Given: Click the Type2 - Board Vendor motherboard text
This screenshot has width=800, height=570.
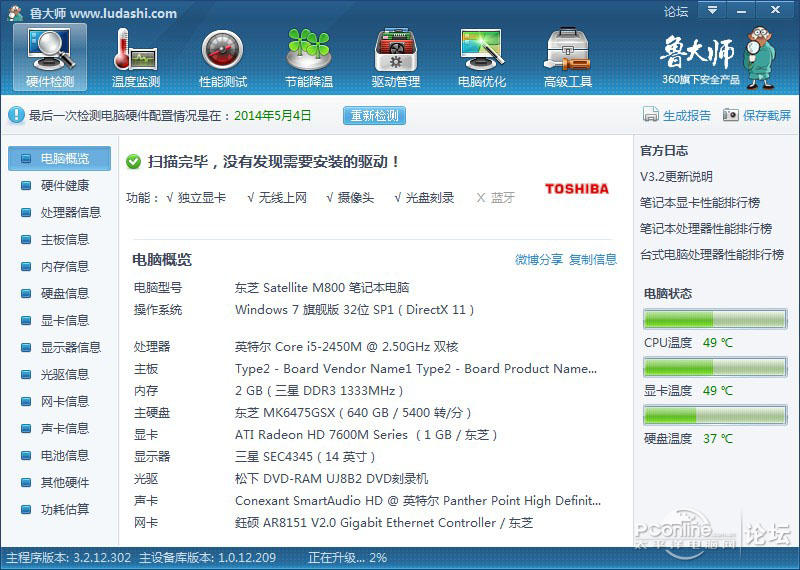Looking at the screenshot, I should tap(416, 368).
